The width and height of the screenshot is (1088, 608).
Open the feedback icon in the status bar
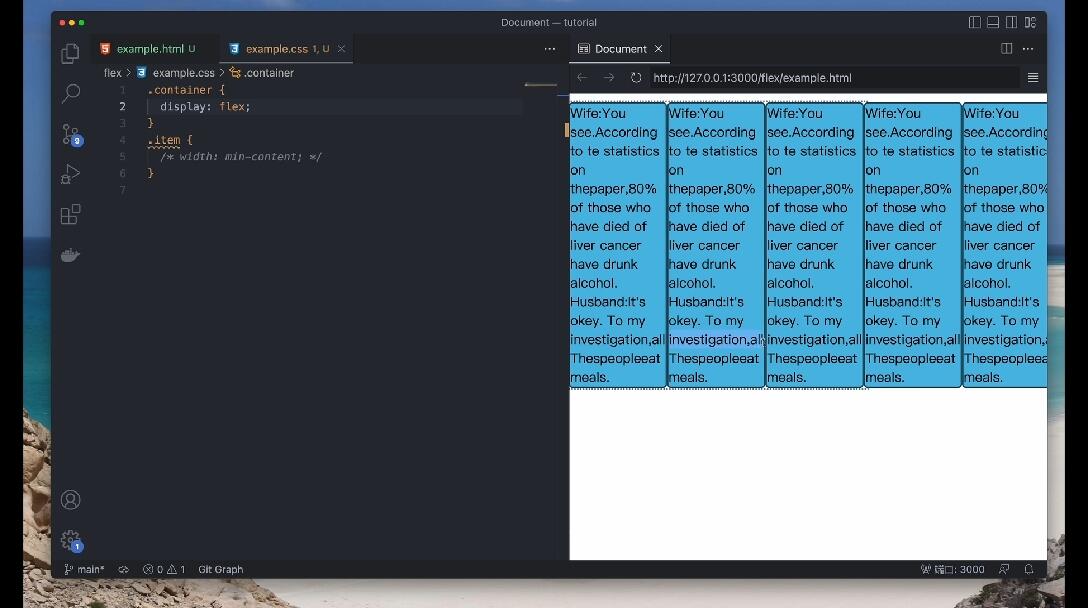(1004, 569)
